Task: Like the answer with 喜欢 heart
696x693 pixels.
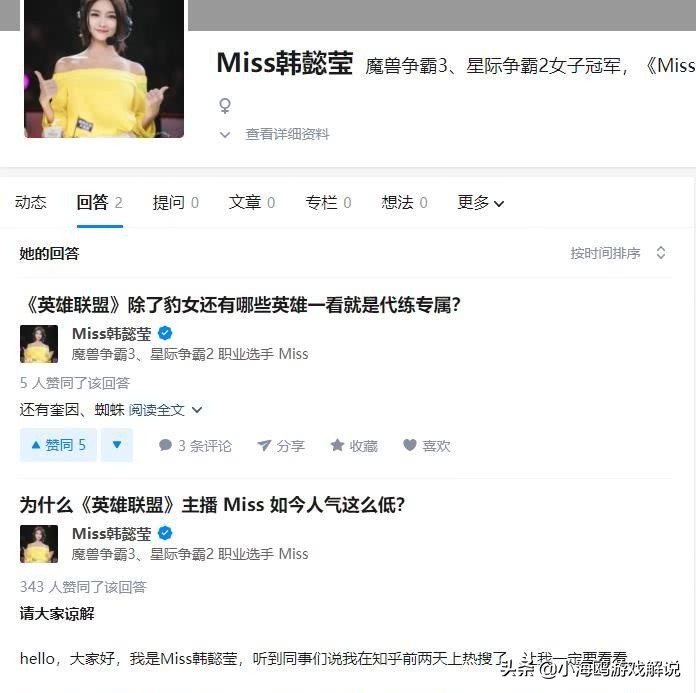Action: 410,445
